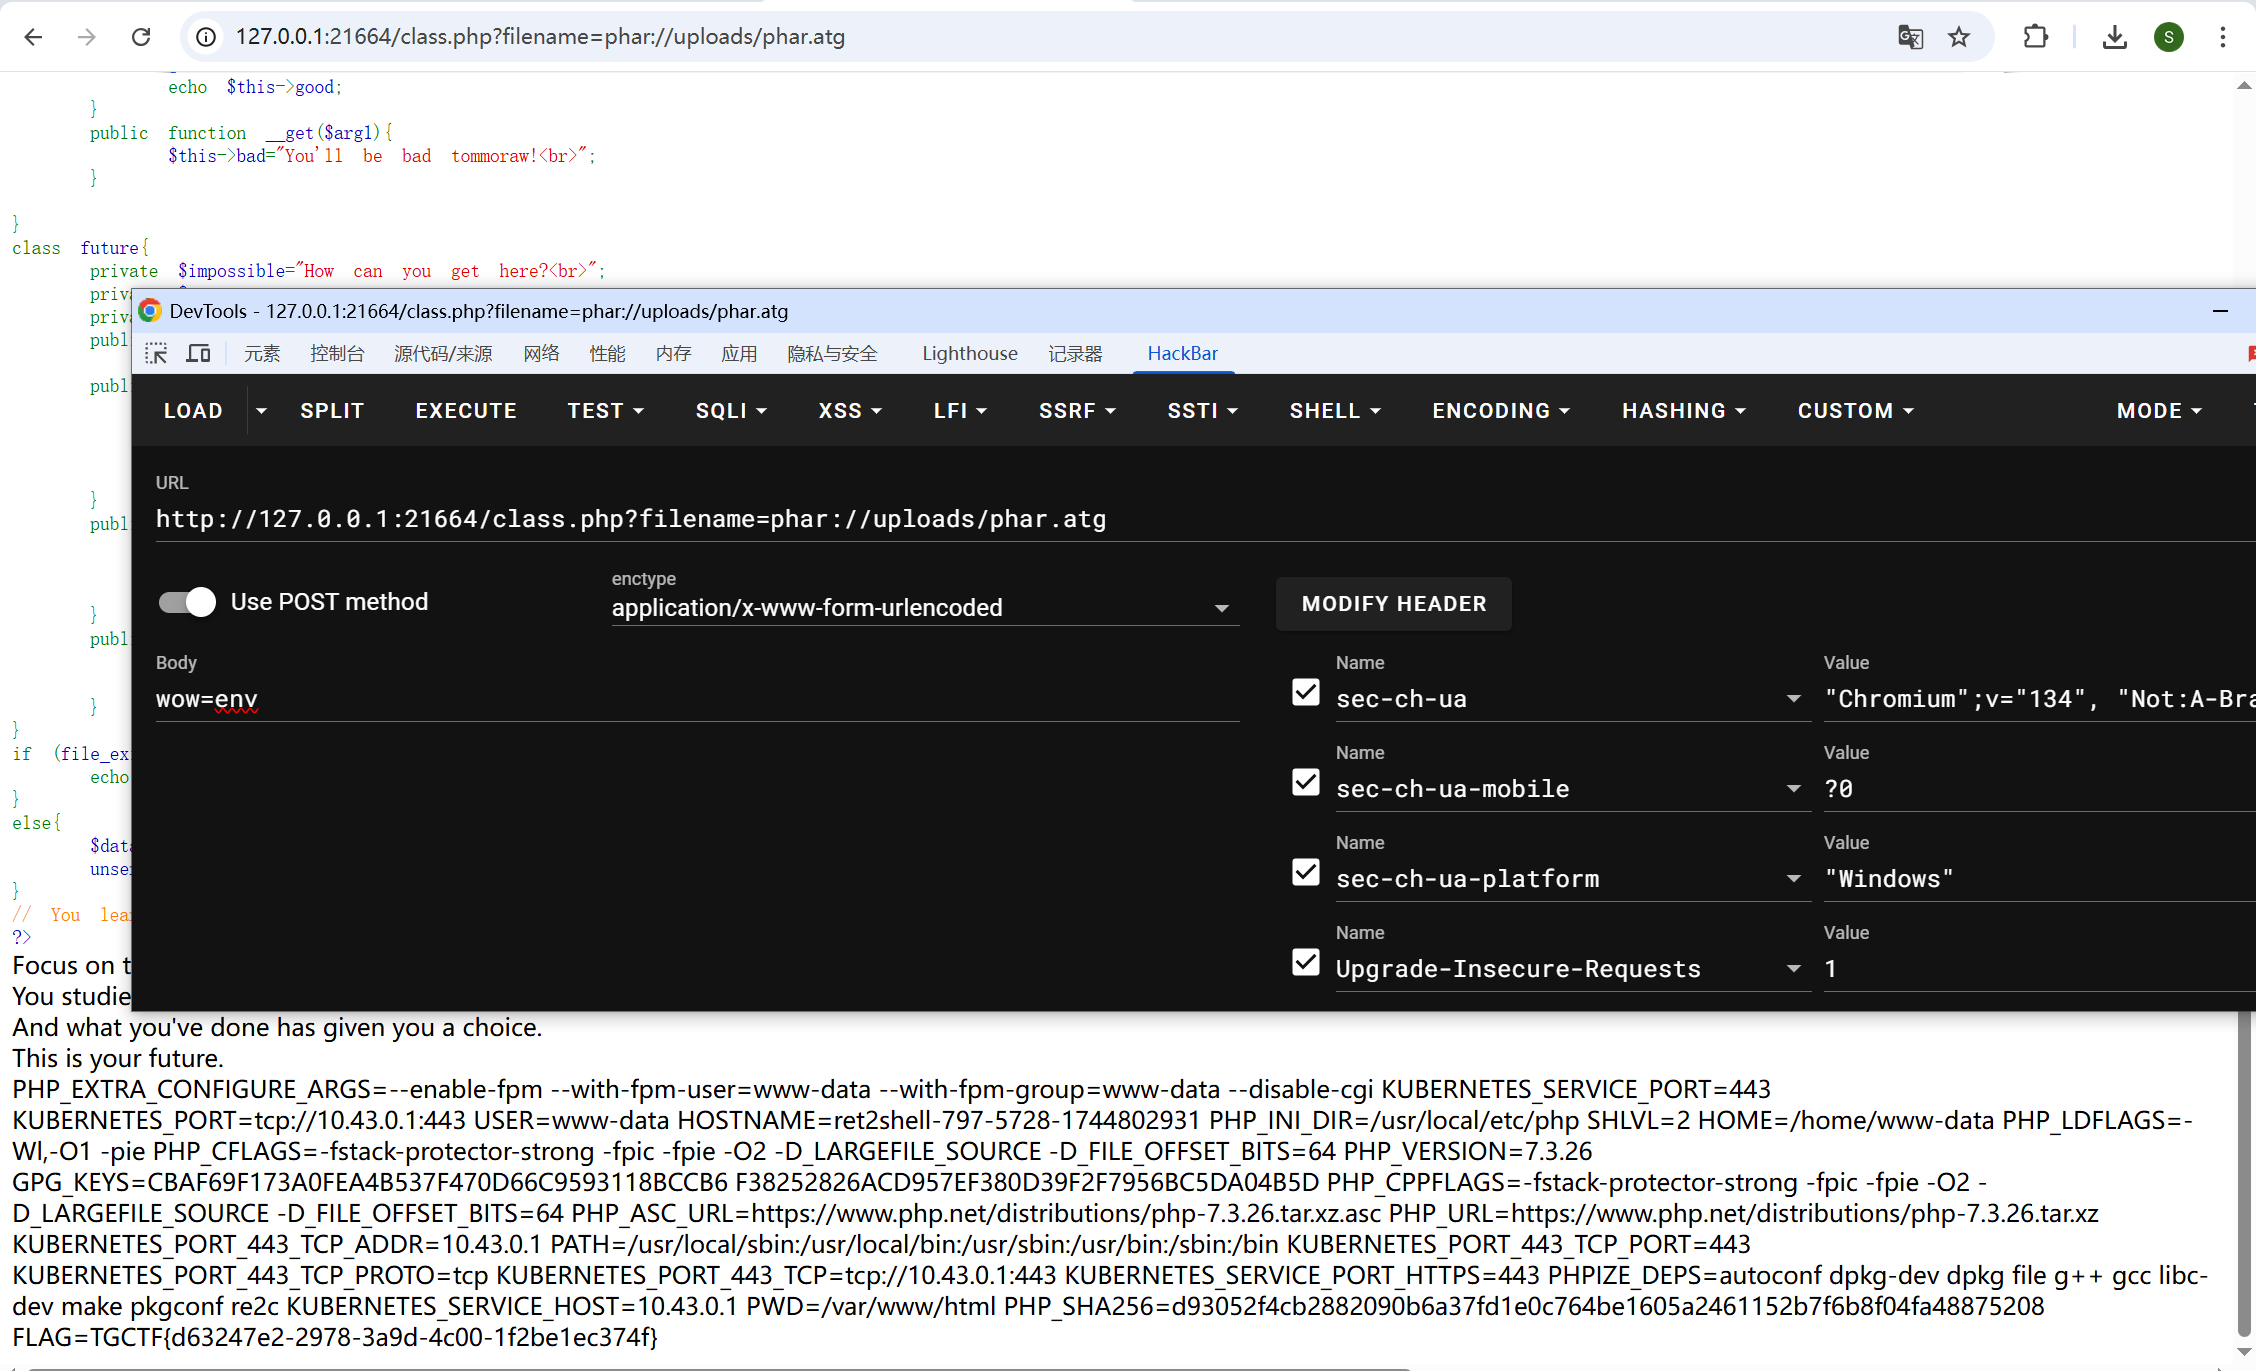Viewport: 2256px width, 1371px height.
Task: Uncheck the sec-ch-ua header checkbox
Action: [1306, 692]
